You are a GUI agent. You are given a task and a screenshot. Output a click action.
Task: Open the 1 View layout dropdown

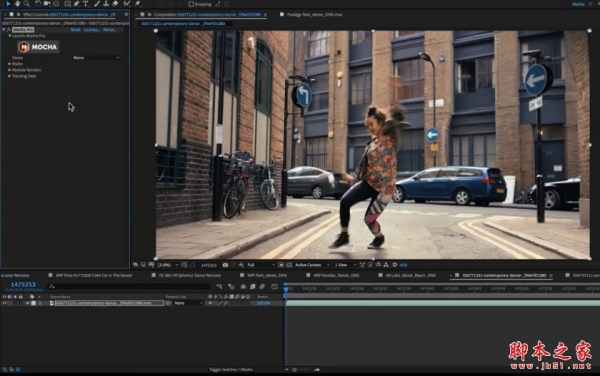tap(345, 265)
